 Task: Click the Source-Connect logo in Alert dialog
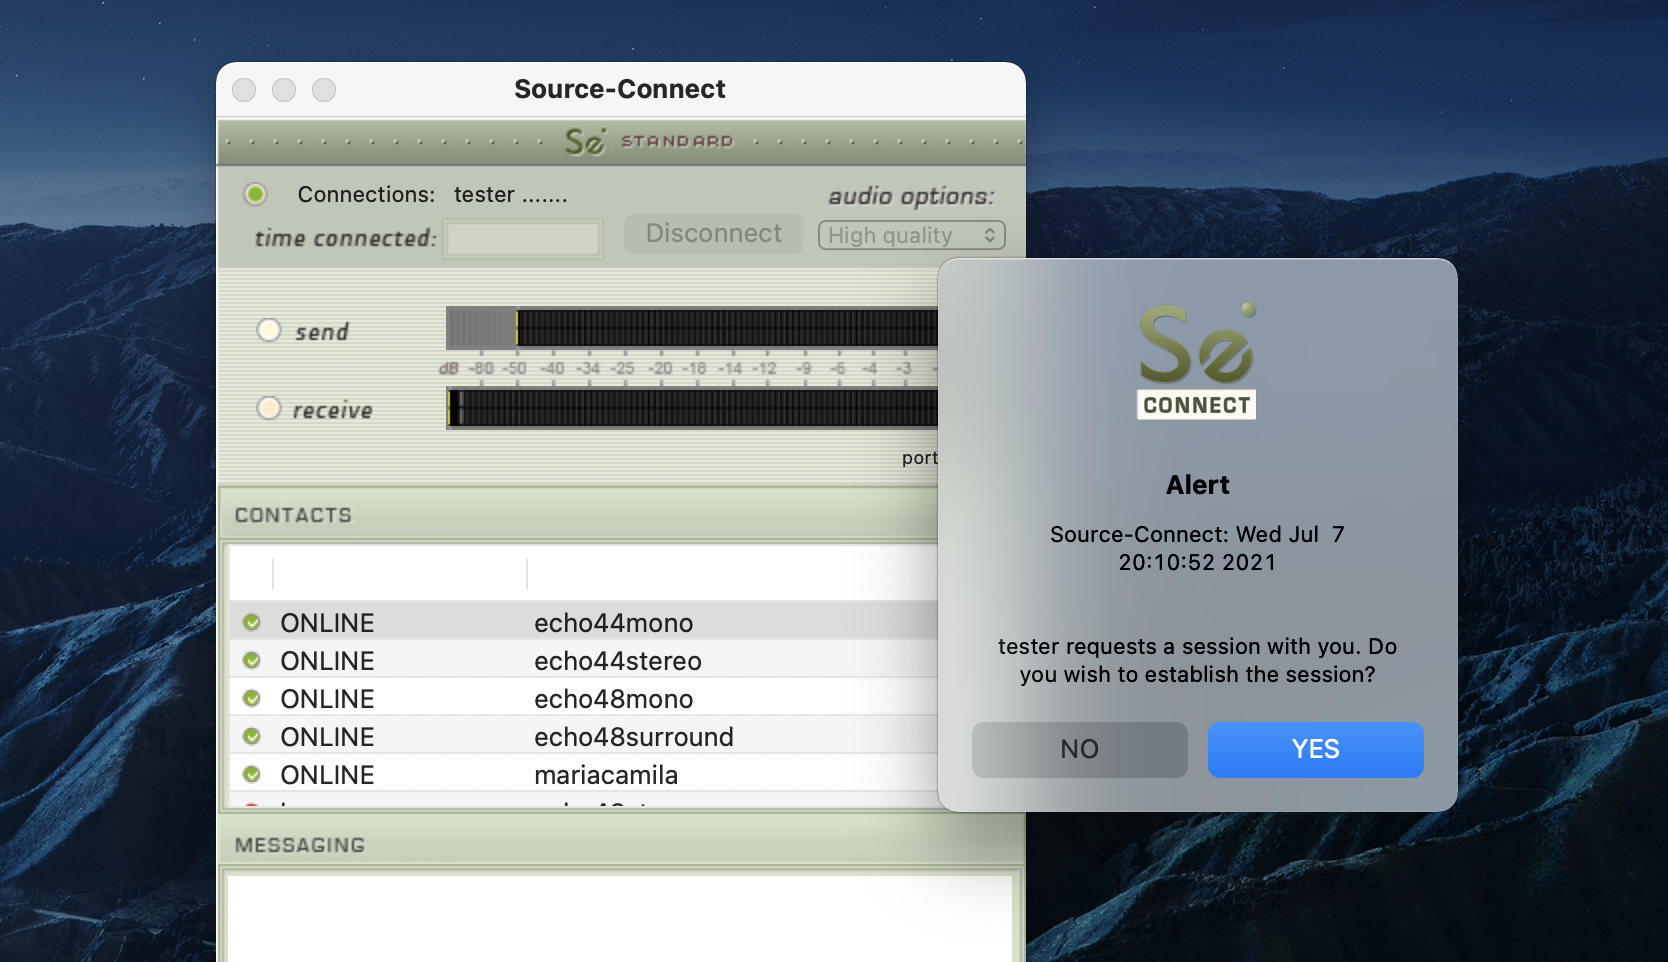[x=1197, y=361]
